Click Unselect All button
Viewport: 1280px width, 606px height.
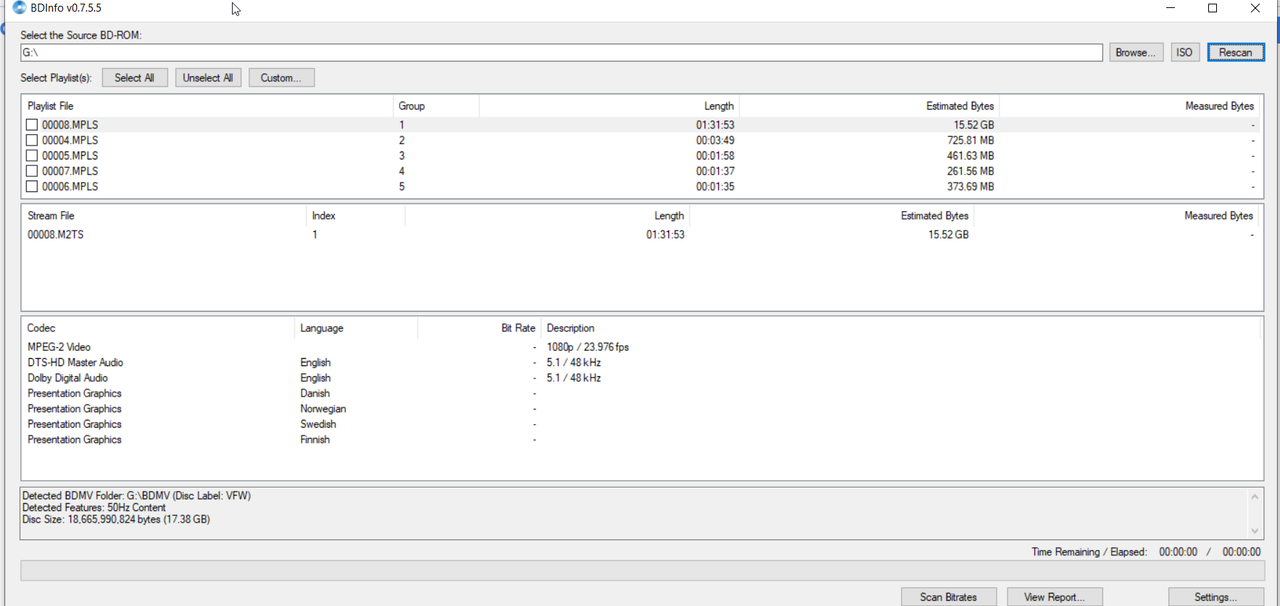[x=208, y=78]
